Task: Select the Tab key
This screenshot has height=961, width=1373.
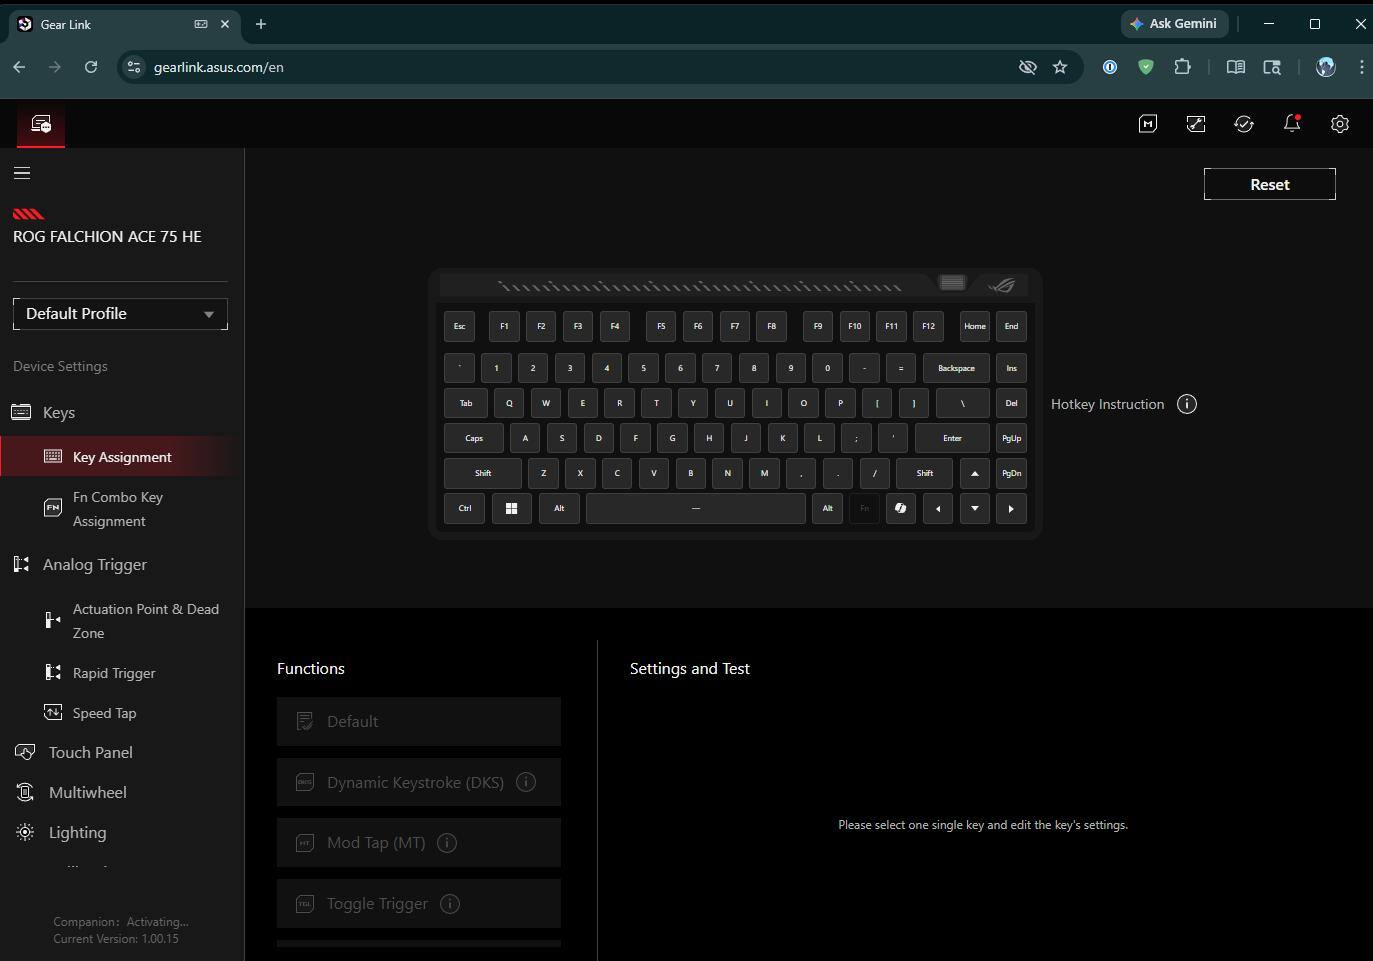Action: pyautogui.click(x=466, y=403)
